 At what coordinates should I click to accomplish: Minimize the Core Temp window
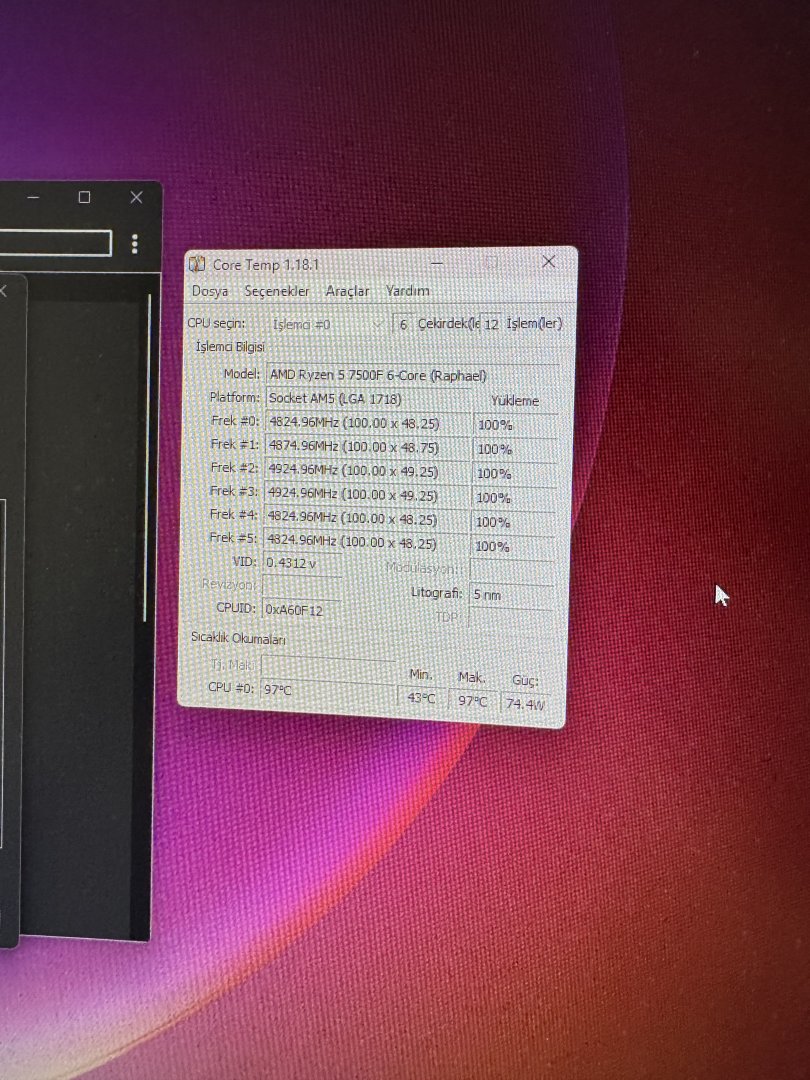(x=437, y=263)
